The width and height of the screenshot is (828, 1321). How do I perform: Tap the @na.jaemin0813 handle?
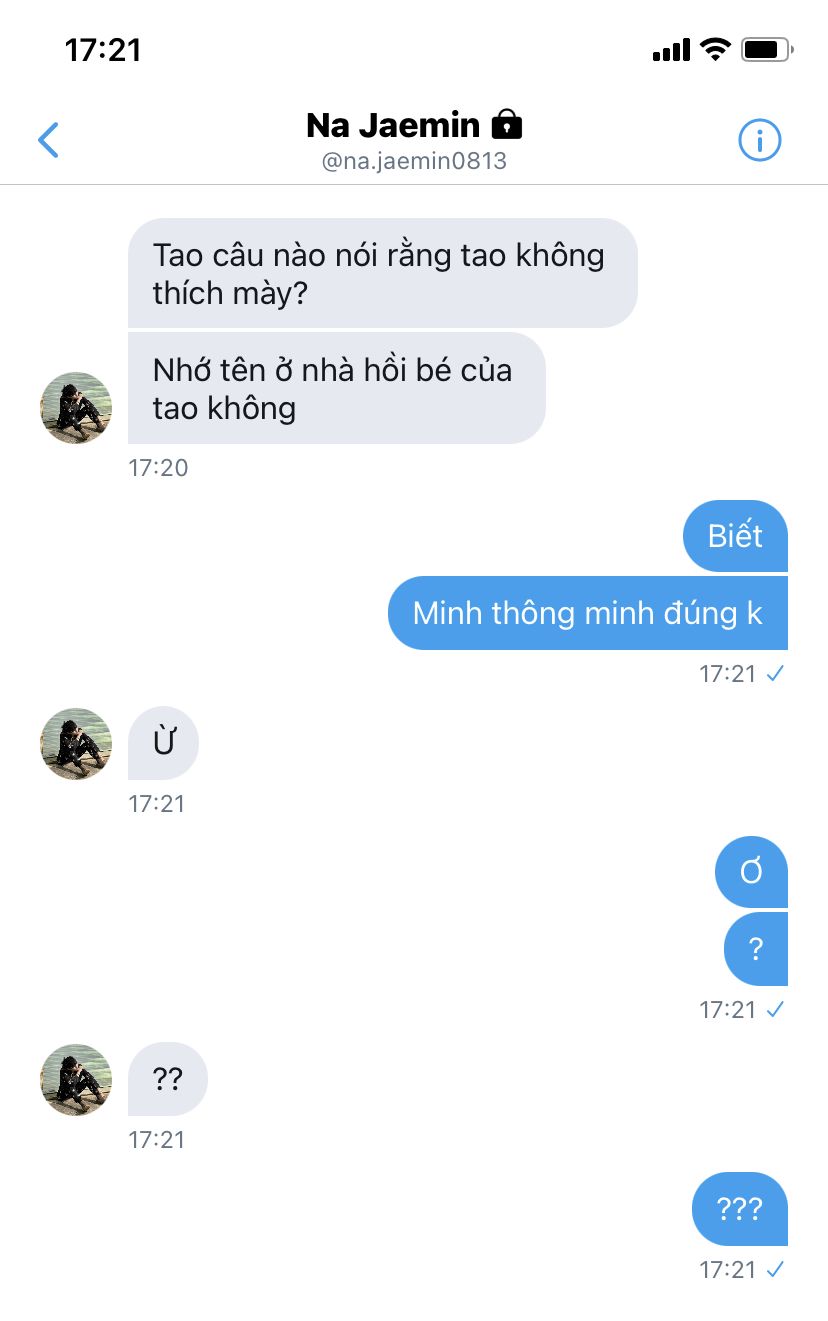tap(414, 161)
